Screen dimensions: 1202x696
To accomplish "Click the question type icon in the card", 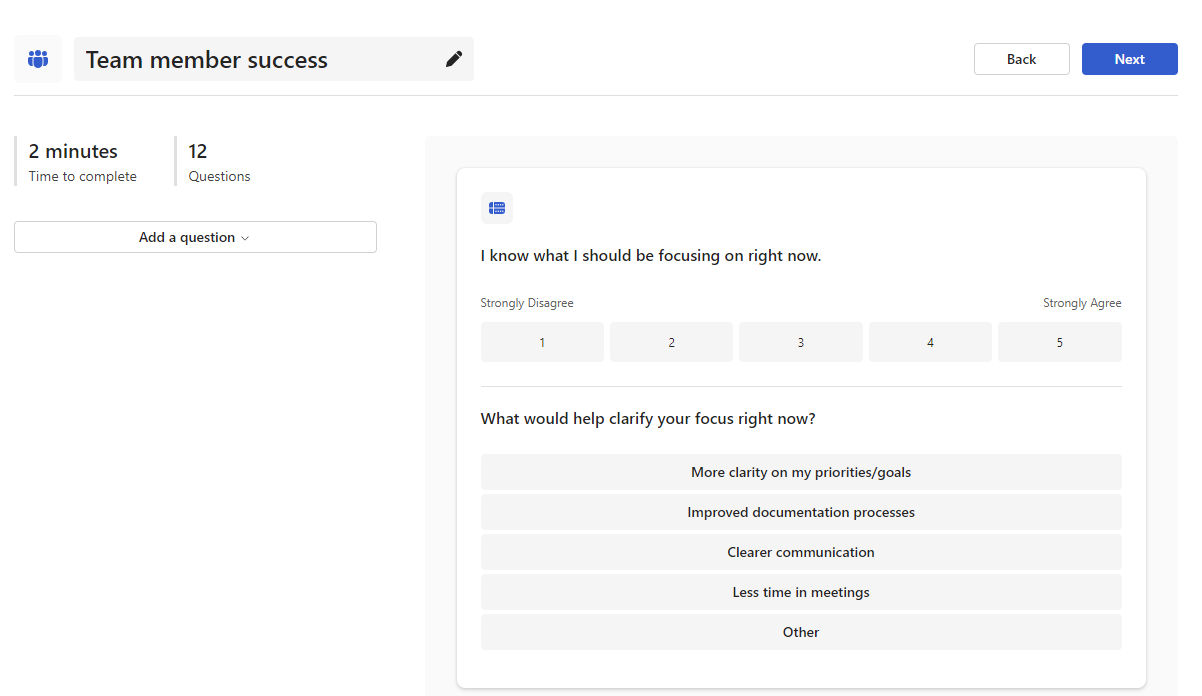I will 497,208.
